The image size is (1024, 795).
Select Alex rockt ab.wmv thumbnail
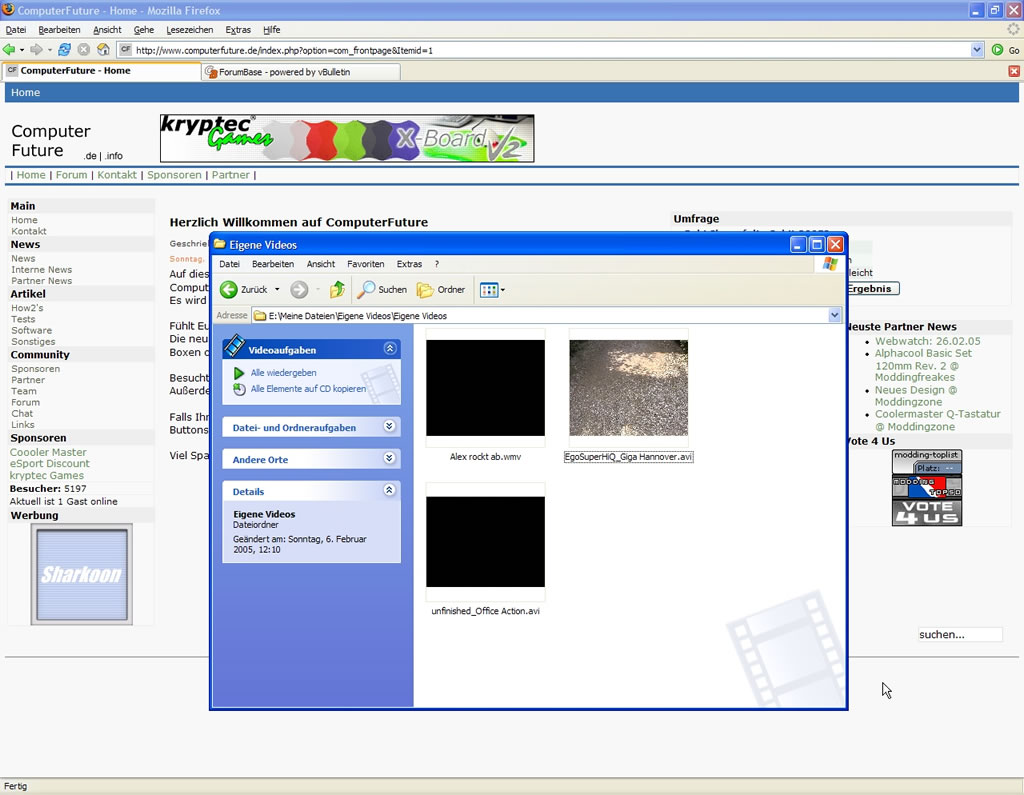coord(485,387)
